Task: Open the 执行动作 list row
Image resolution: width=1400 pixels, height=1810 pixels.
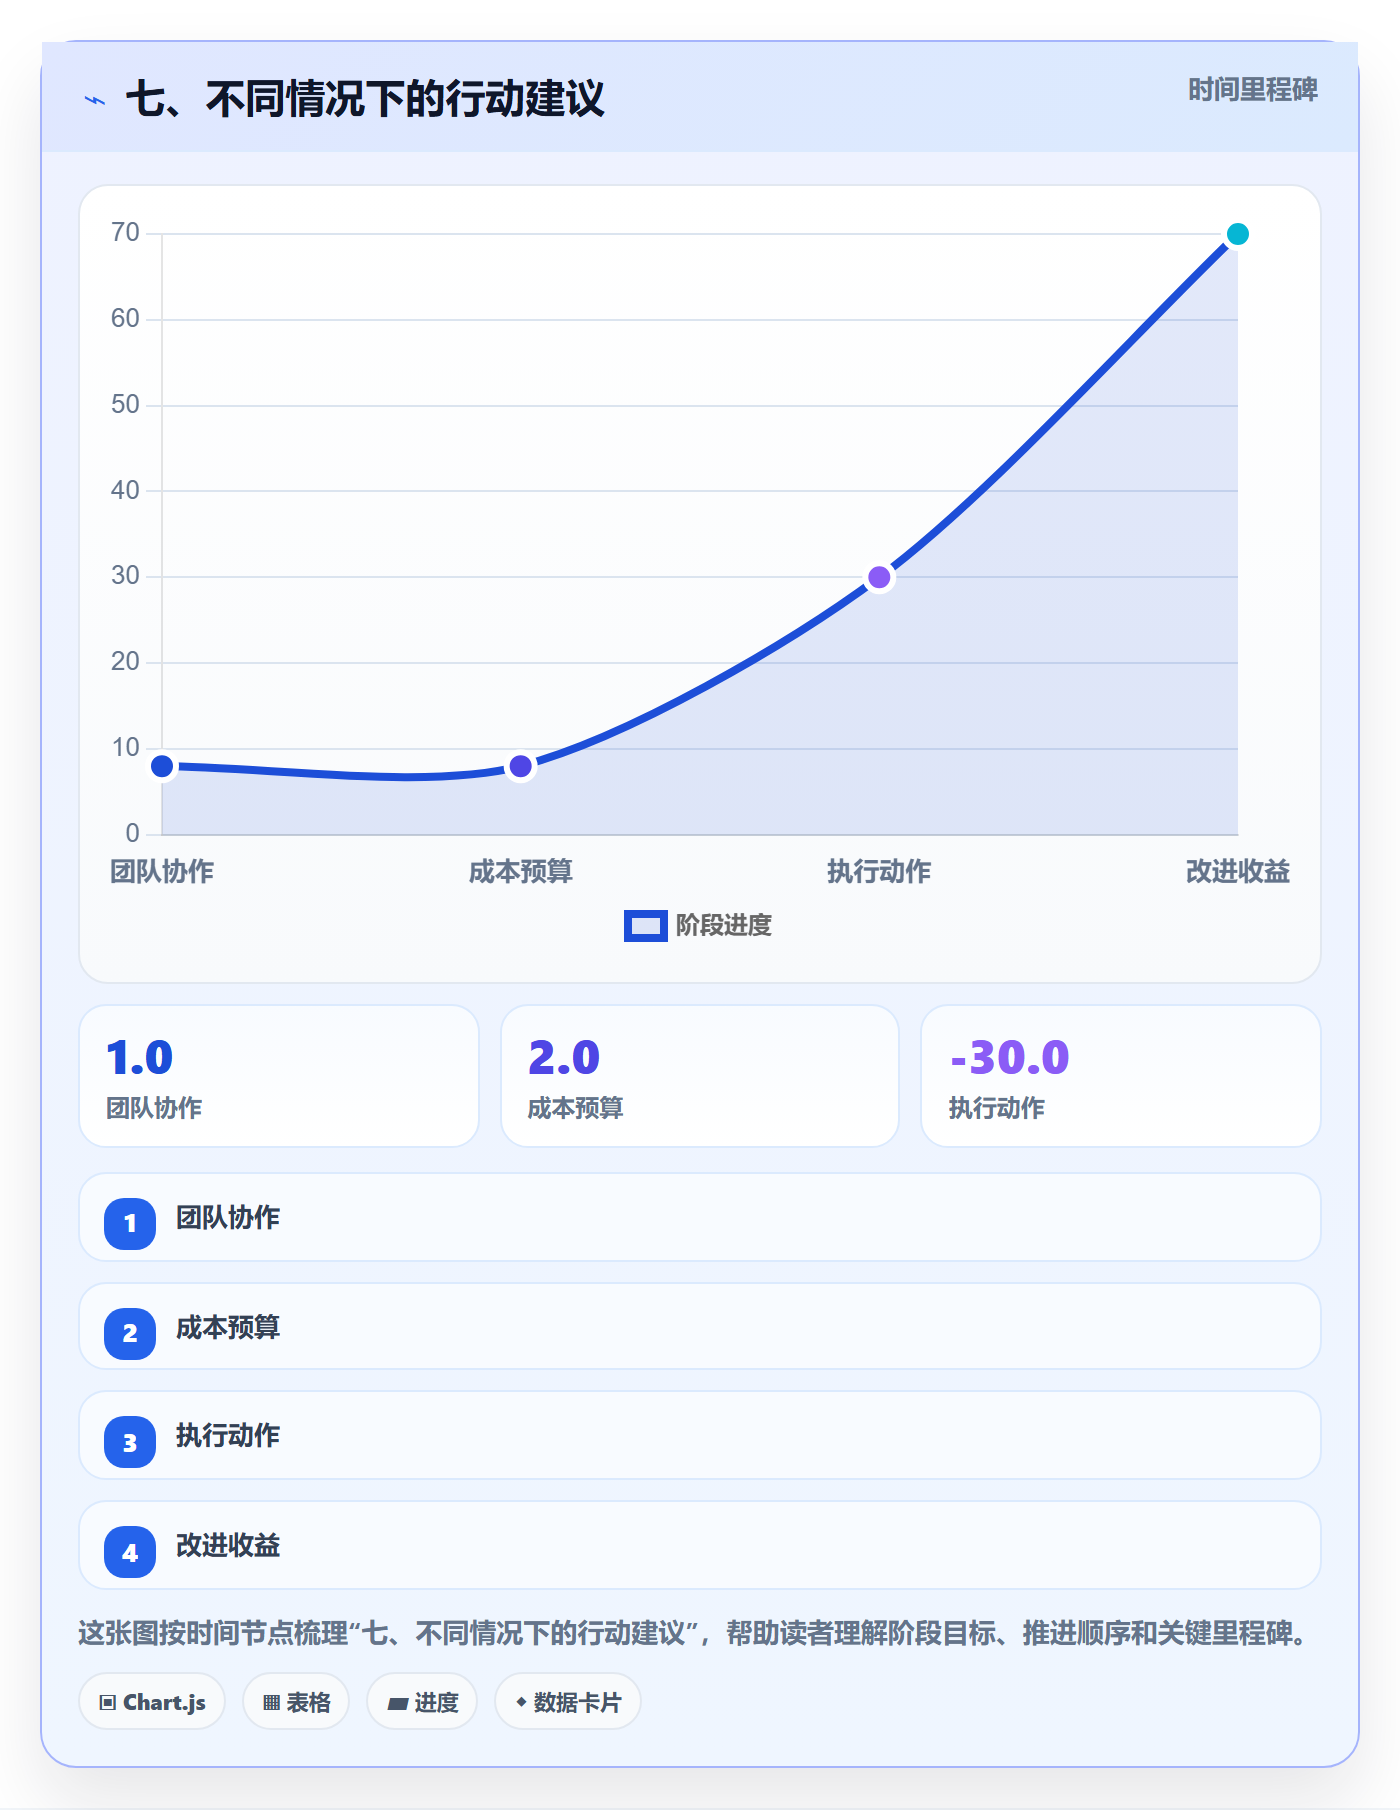Action: pyautogui.click(x=700, y=1435)
